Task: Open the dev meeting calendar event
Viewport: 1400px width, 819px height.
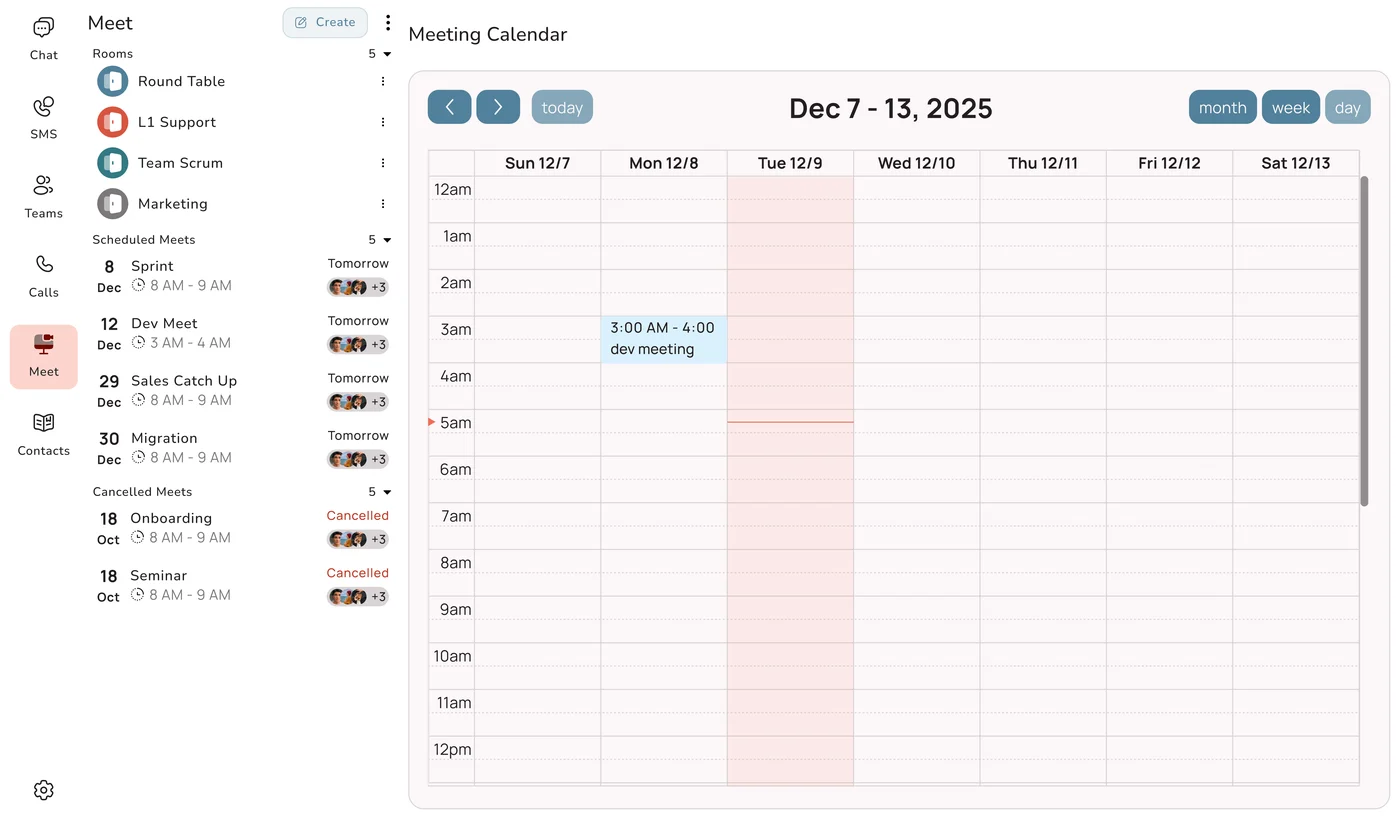Action: pos(664,339)
